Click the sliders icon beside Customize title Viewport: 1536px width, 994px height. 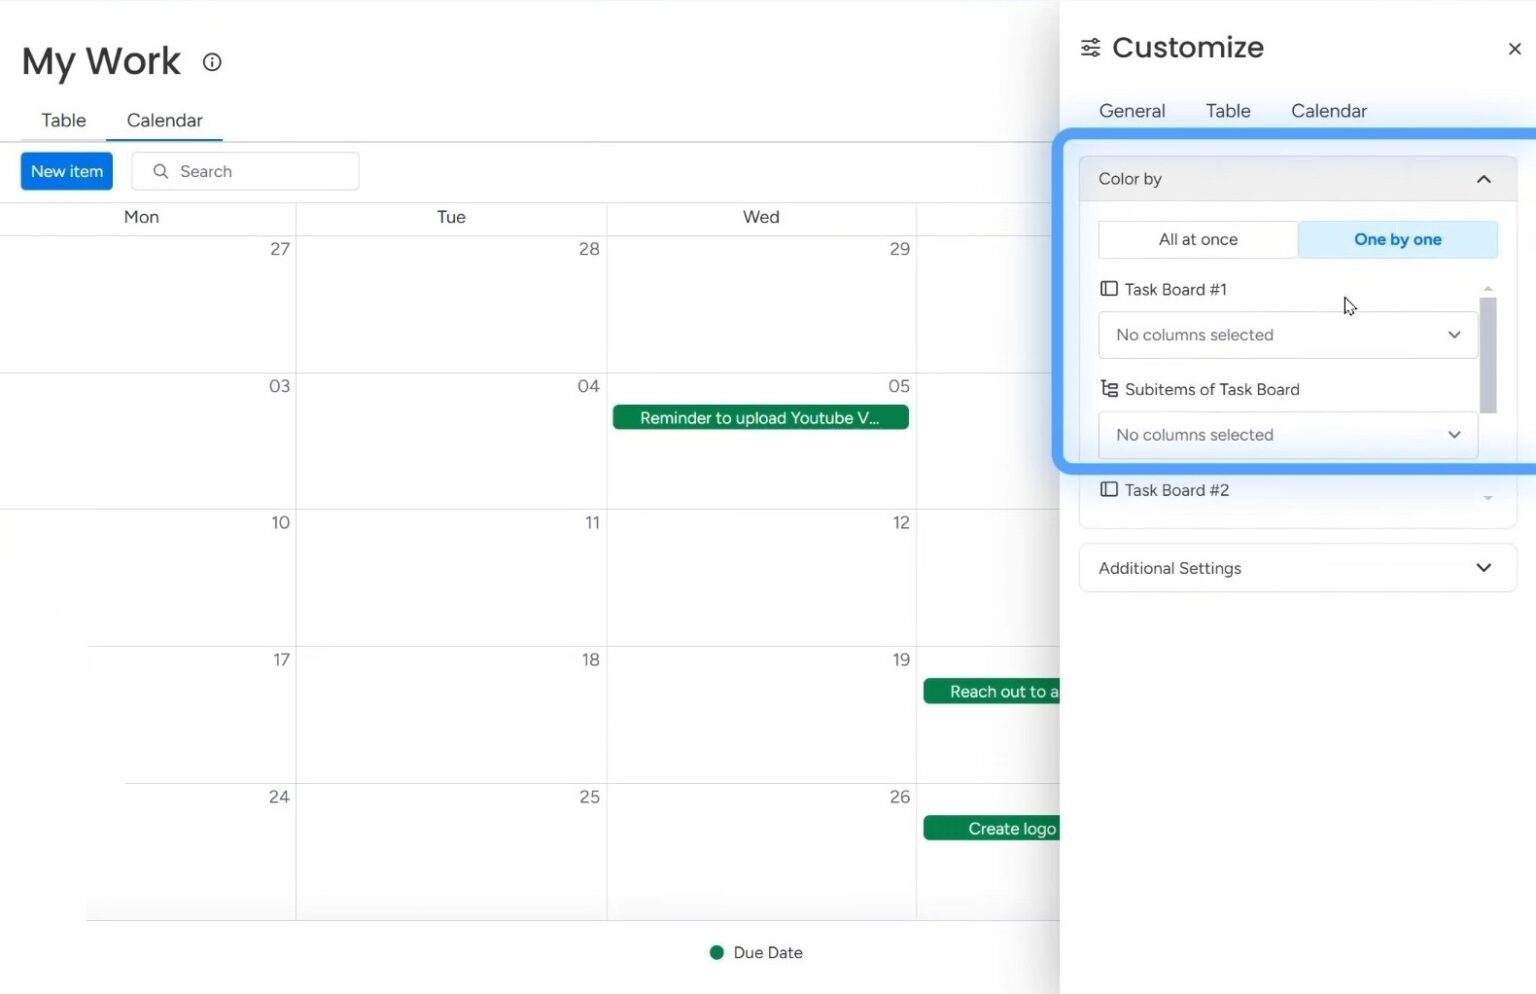[x=1090, y=47]
